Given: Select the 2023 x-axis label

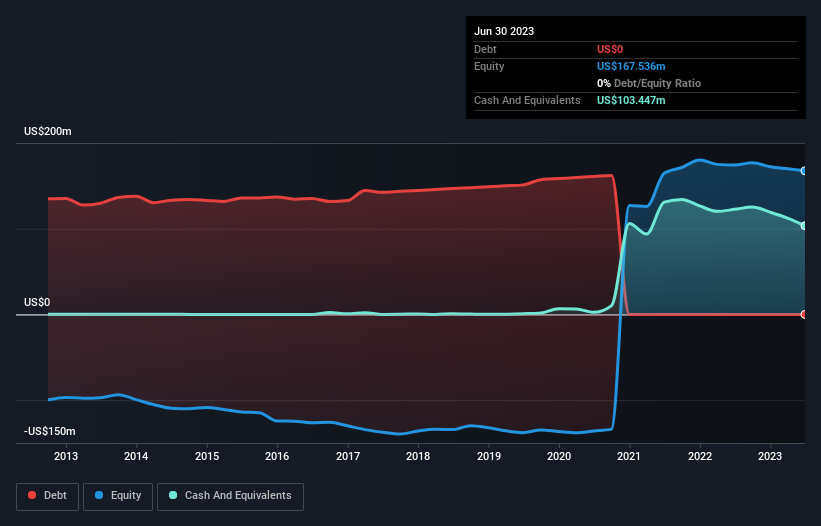Looking at the screenshot, I should [x=770, y=456].
